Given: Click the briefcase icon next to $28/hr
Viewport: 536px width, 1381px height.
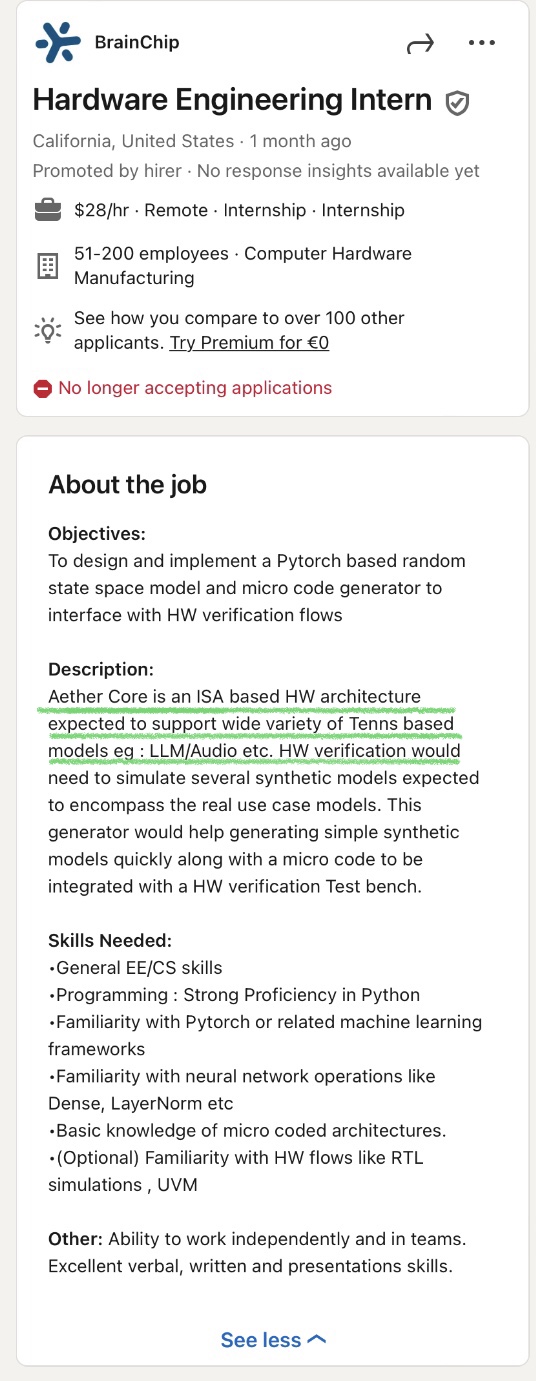Looking at the screenshot, I should [47, 210].
